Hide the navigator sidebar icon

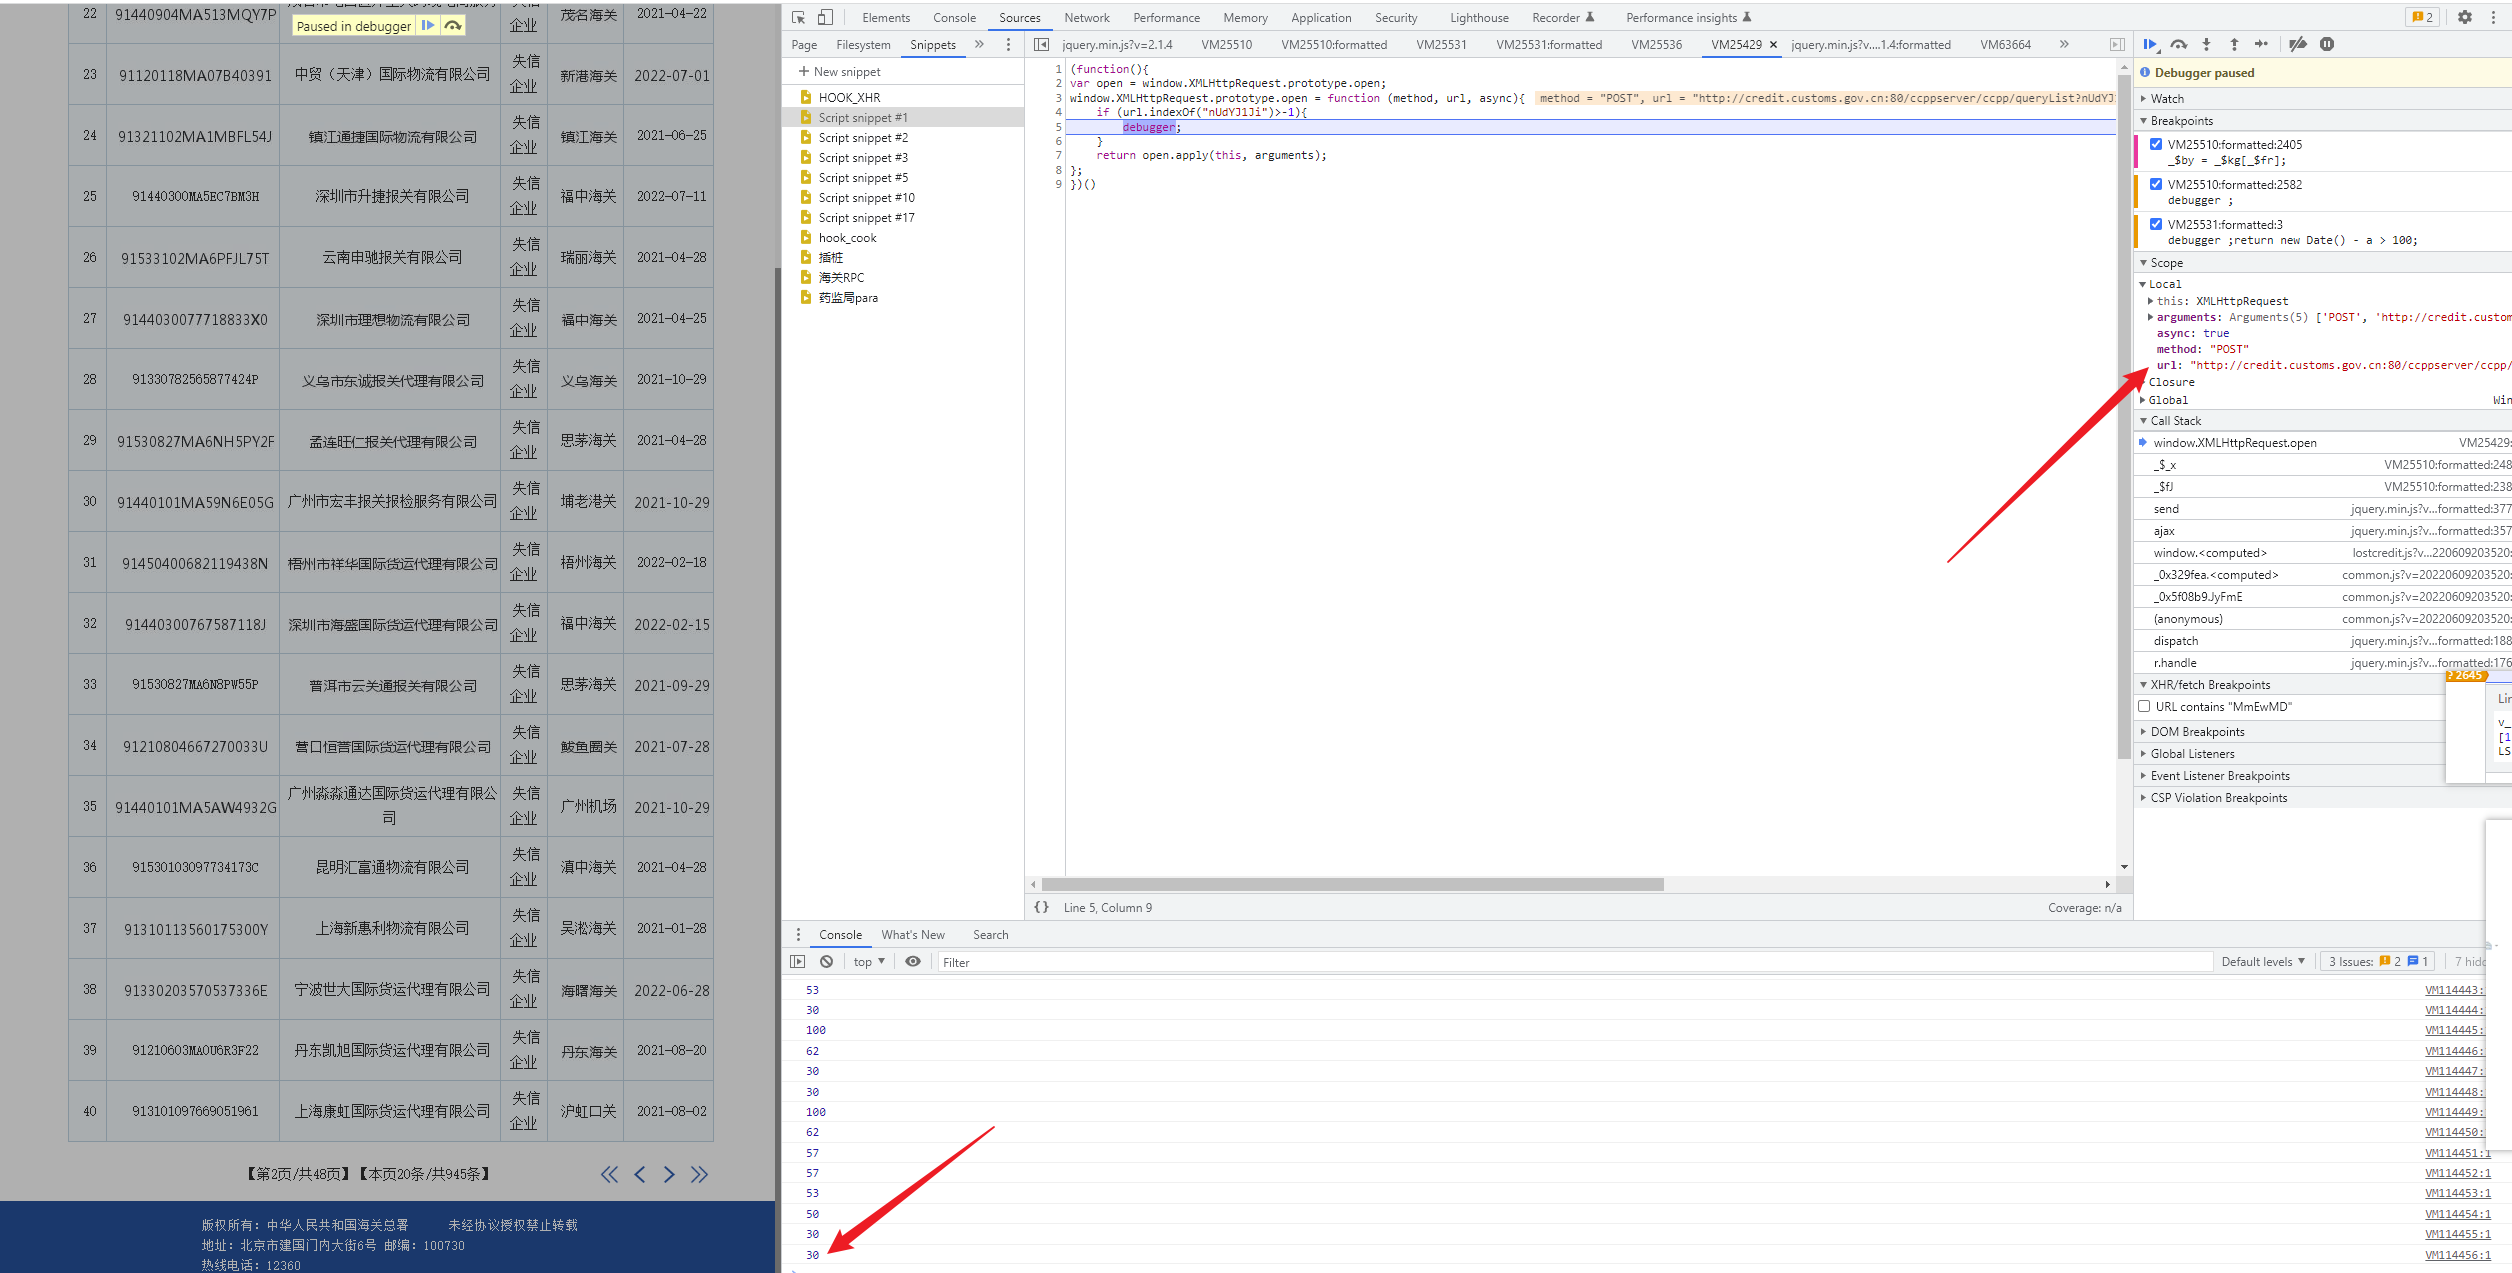click(1041, 44)
